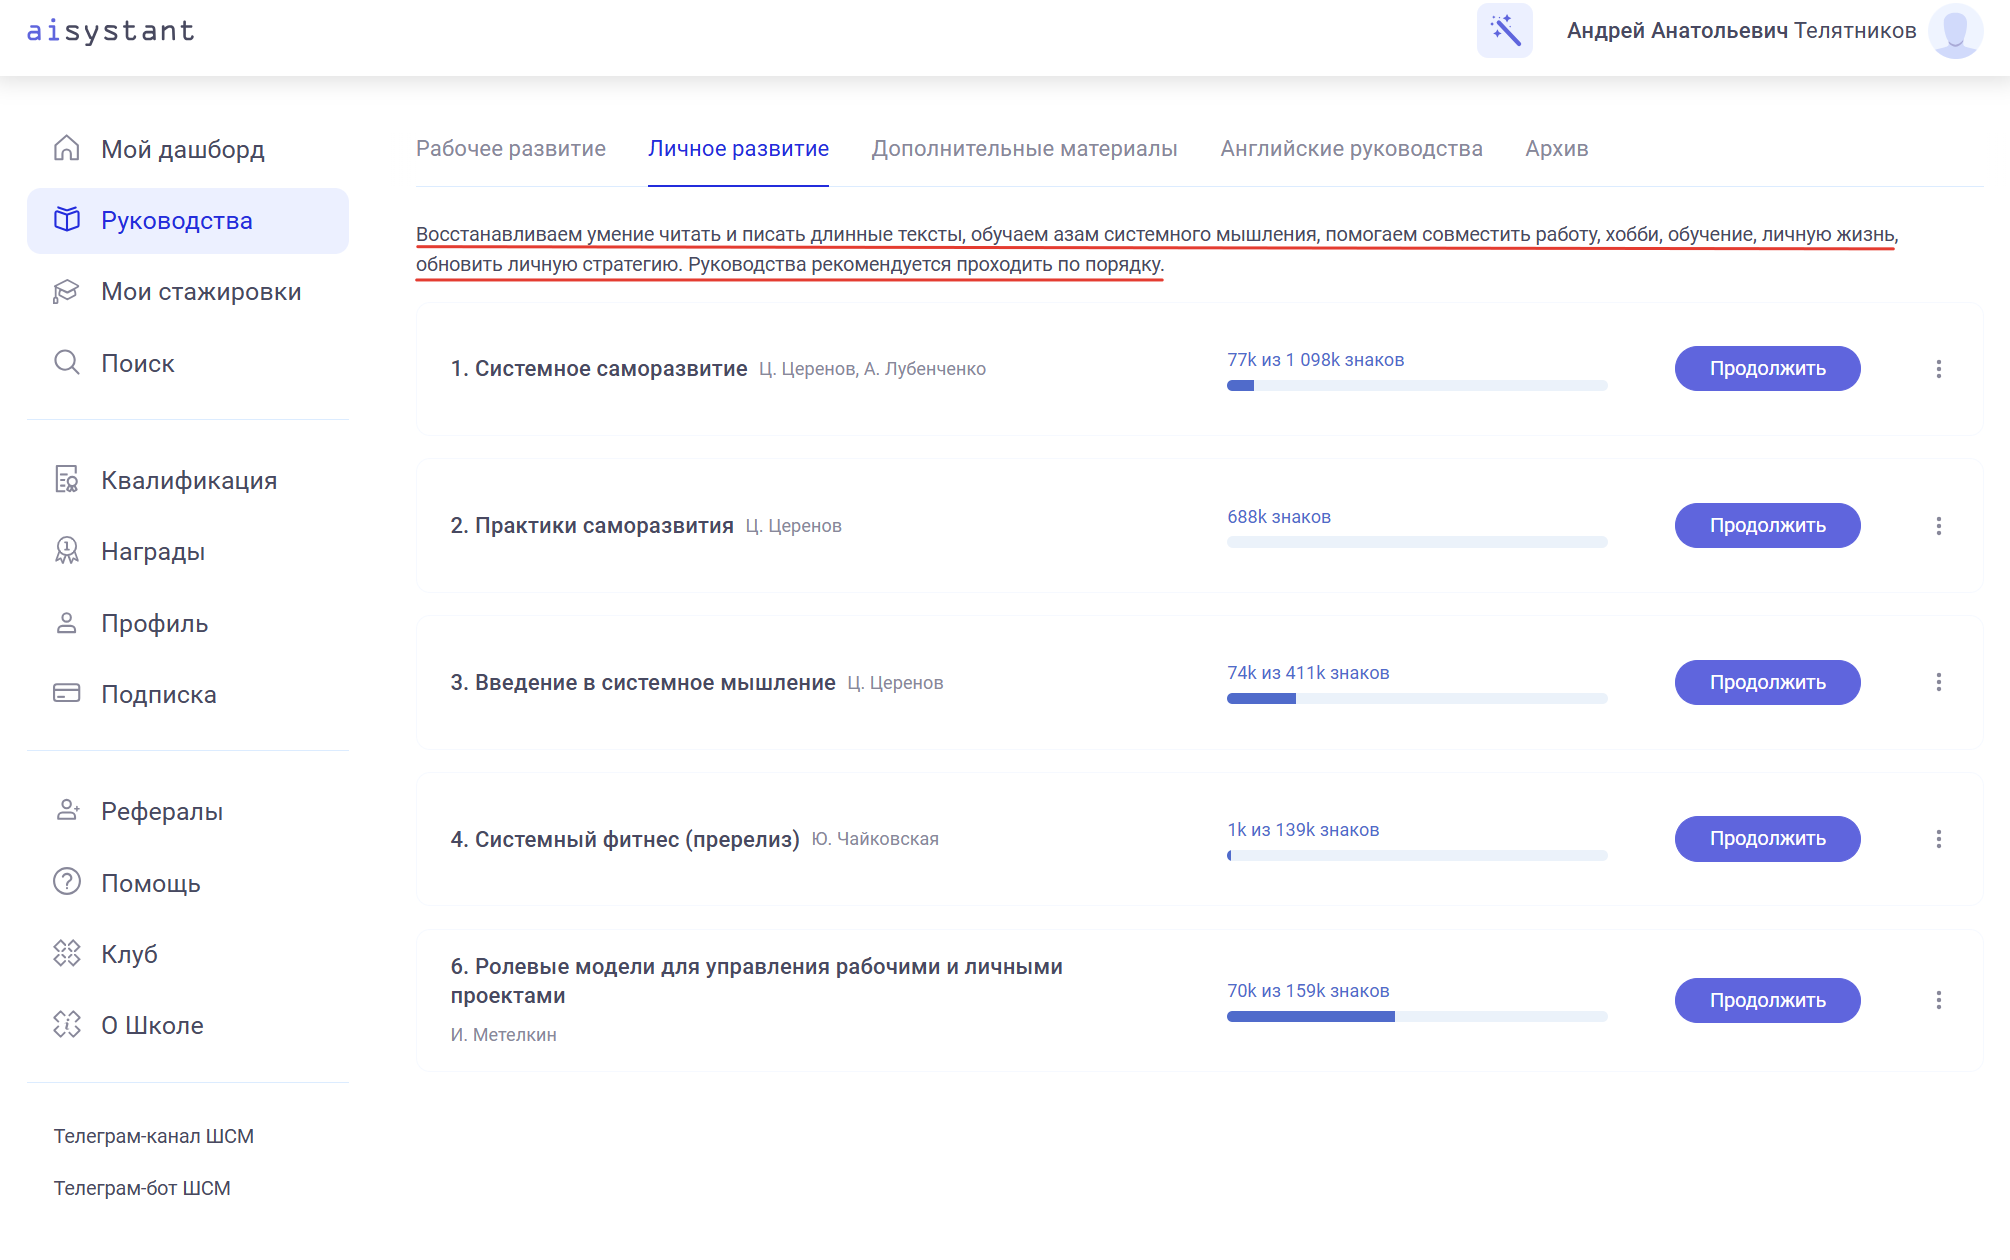Click the magnifier icon beside Поиск
Viewport: 2010px width, 1260px height.
pyautogui.click(x=67, y=362)
